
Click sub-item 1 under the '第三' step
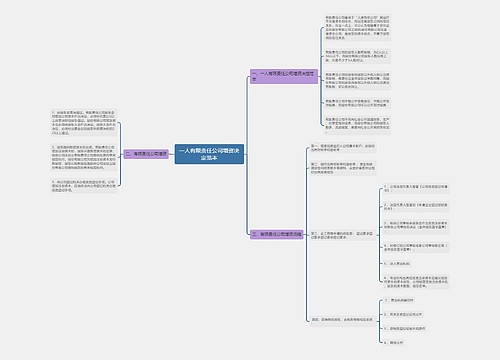click(416, 189)
